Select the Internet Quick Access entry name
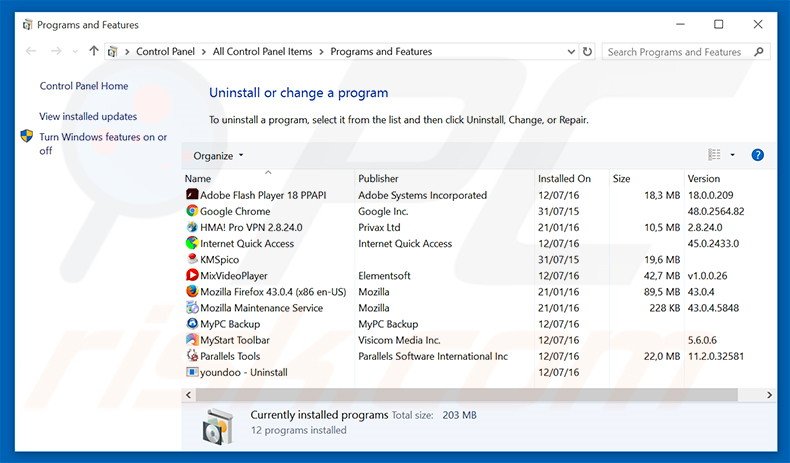 click(x=247, y=243)
